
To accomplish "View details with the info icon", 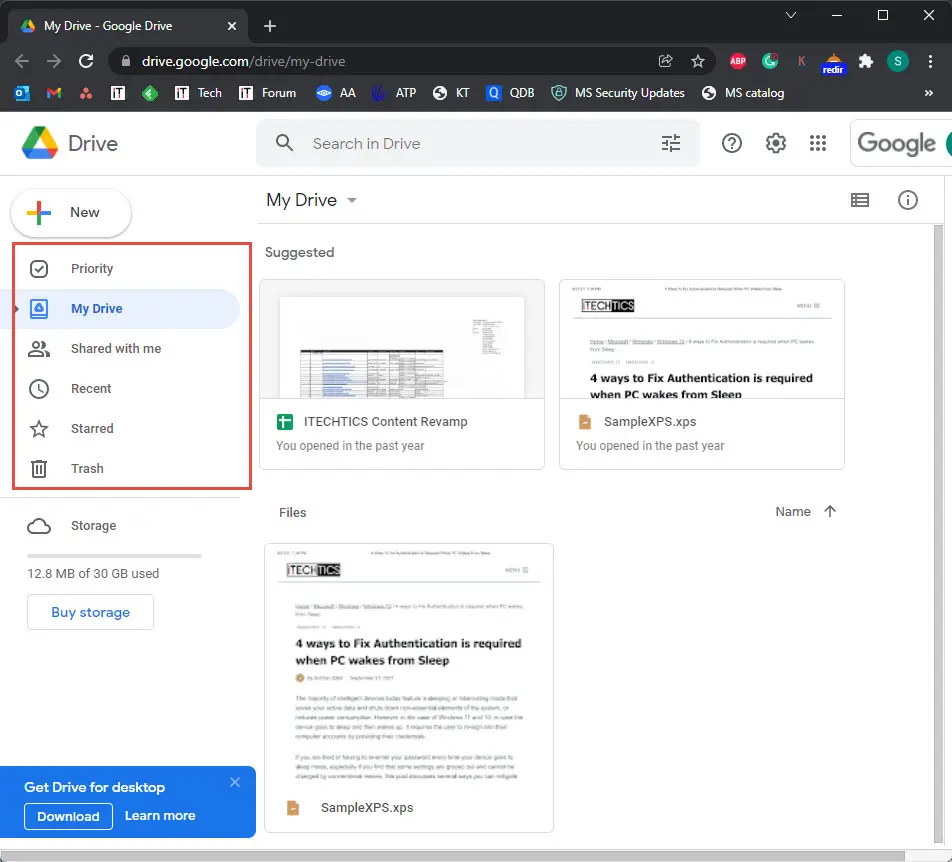I will tap(908, 200).
